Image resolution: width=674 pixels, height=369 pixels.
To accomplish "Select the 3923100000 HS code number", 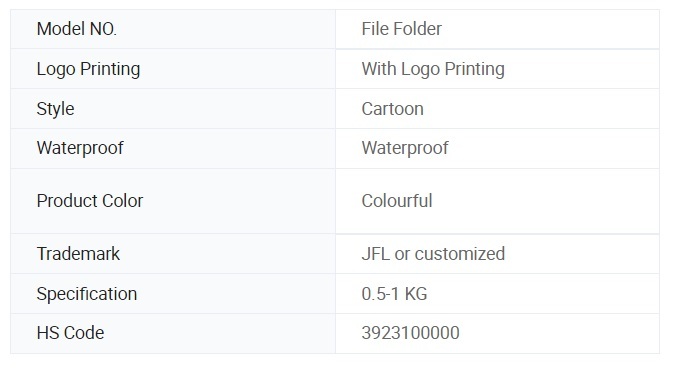I will click(x=411, y=333).
